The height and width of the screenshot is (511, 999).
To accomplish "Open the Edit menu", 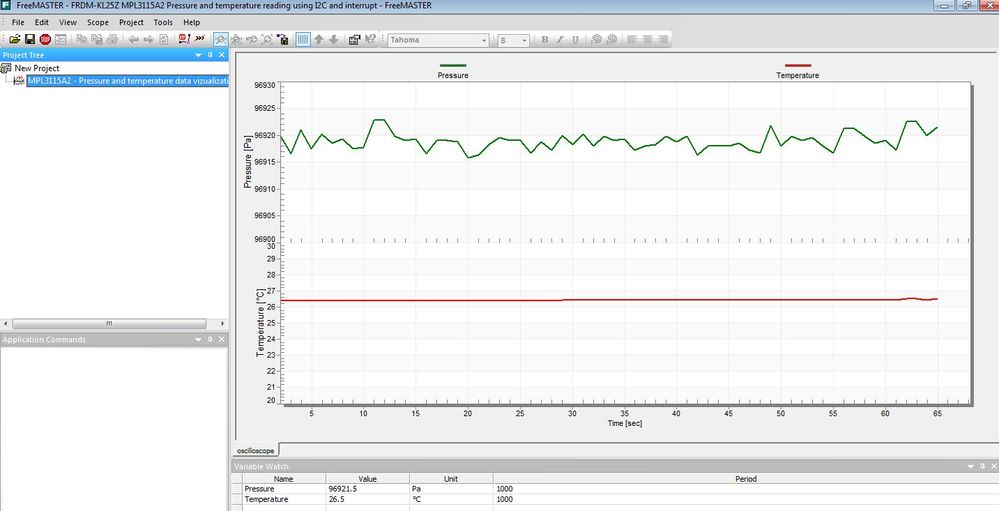I will pos(41,22).
